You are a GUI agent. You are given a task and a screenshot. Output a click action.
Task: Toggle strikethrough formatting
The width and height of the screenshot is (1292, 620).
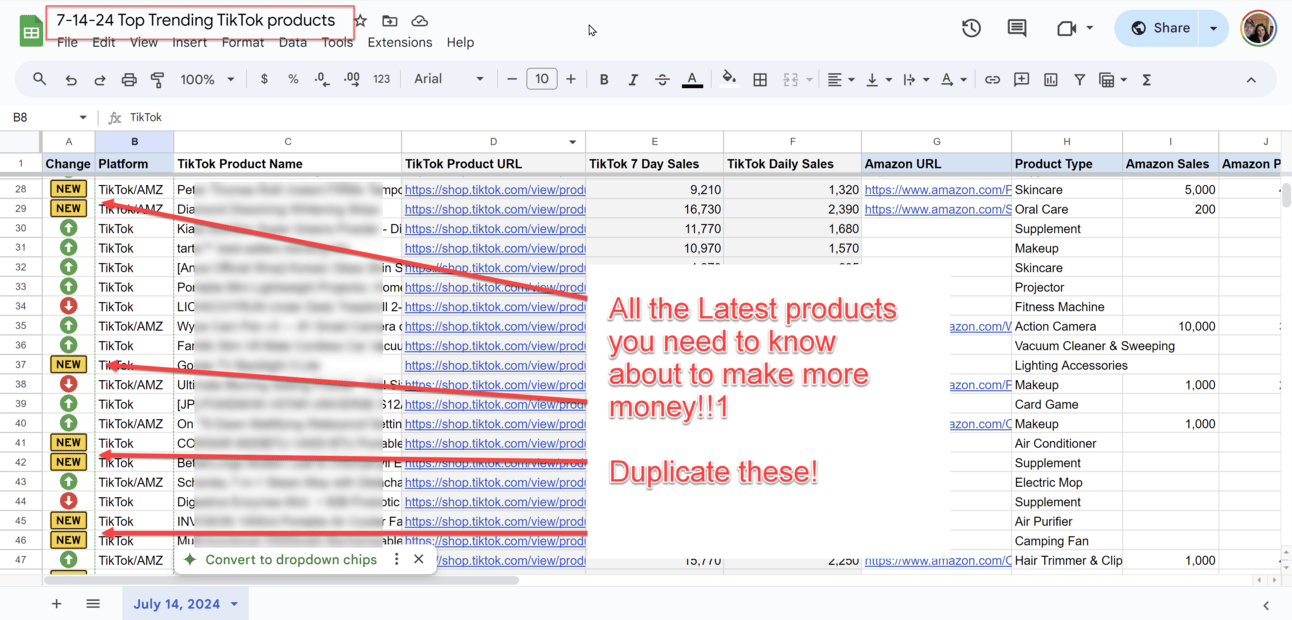pyautogui.click(x=662, y=80)
